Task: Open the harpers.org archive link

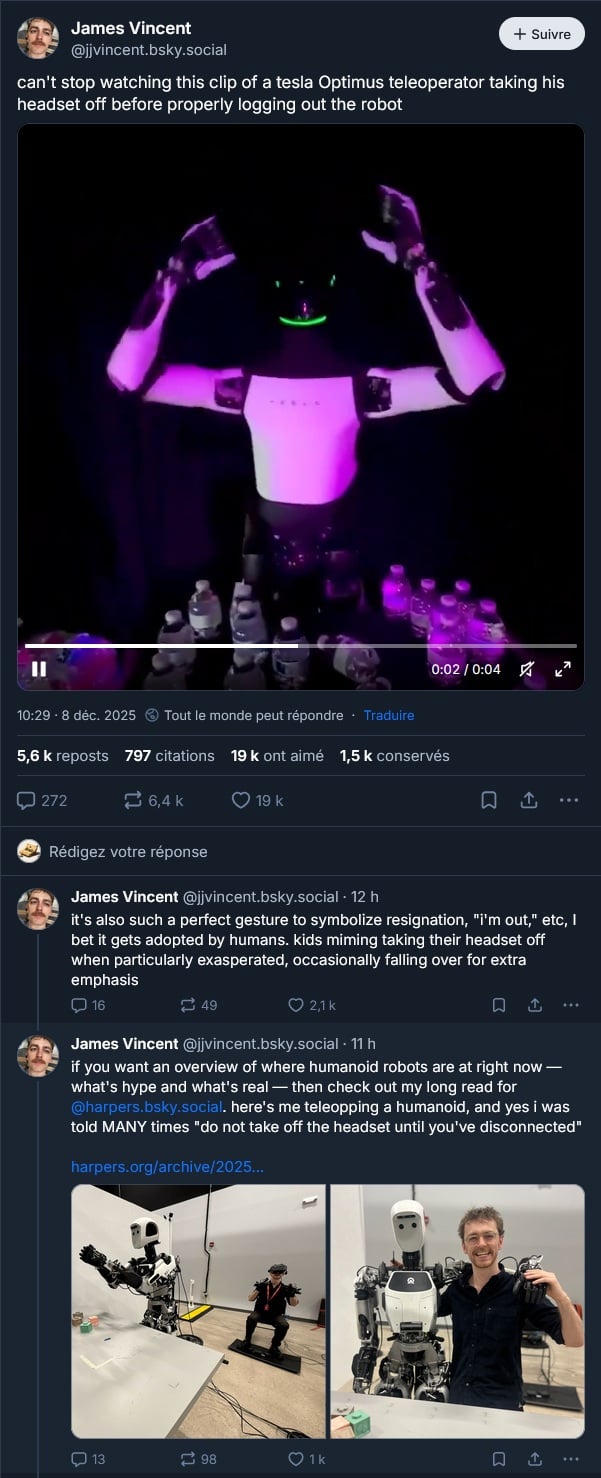Action: click(167, 1166)
